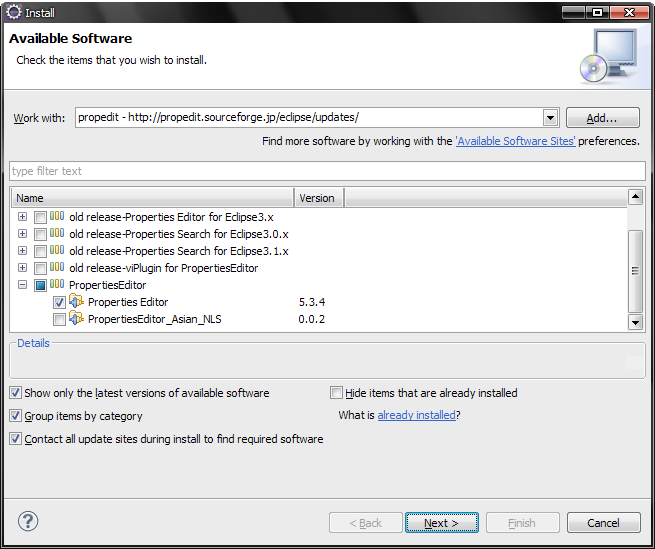Click the Work with URL text field

point(309,117)
